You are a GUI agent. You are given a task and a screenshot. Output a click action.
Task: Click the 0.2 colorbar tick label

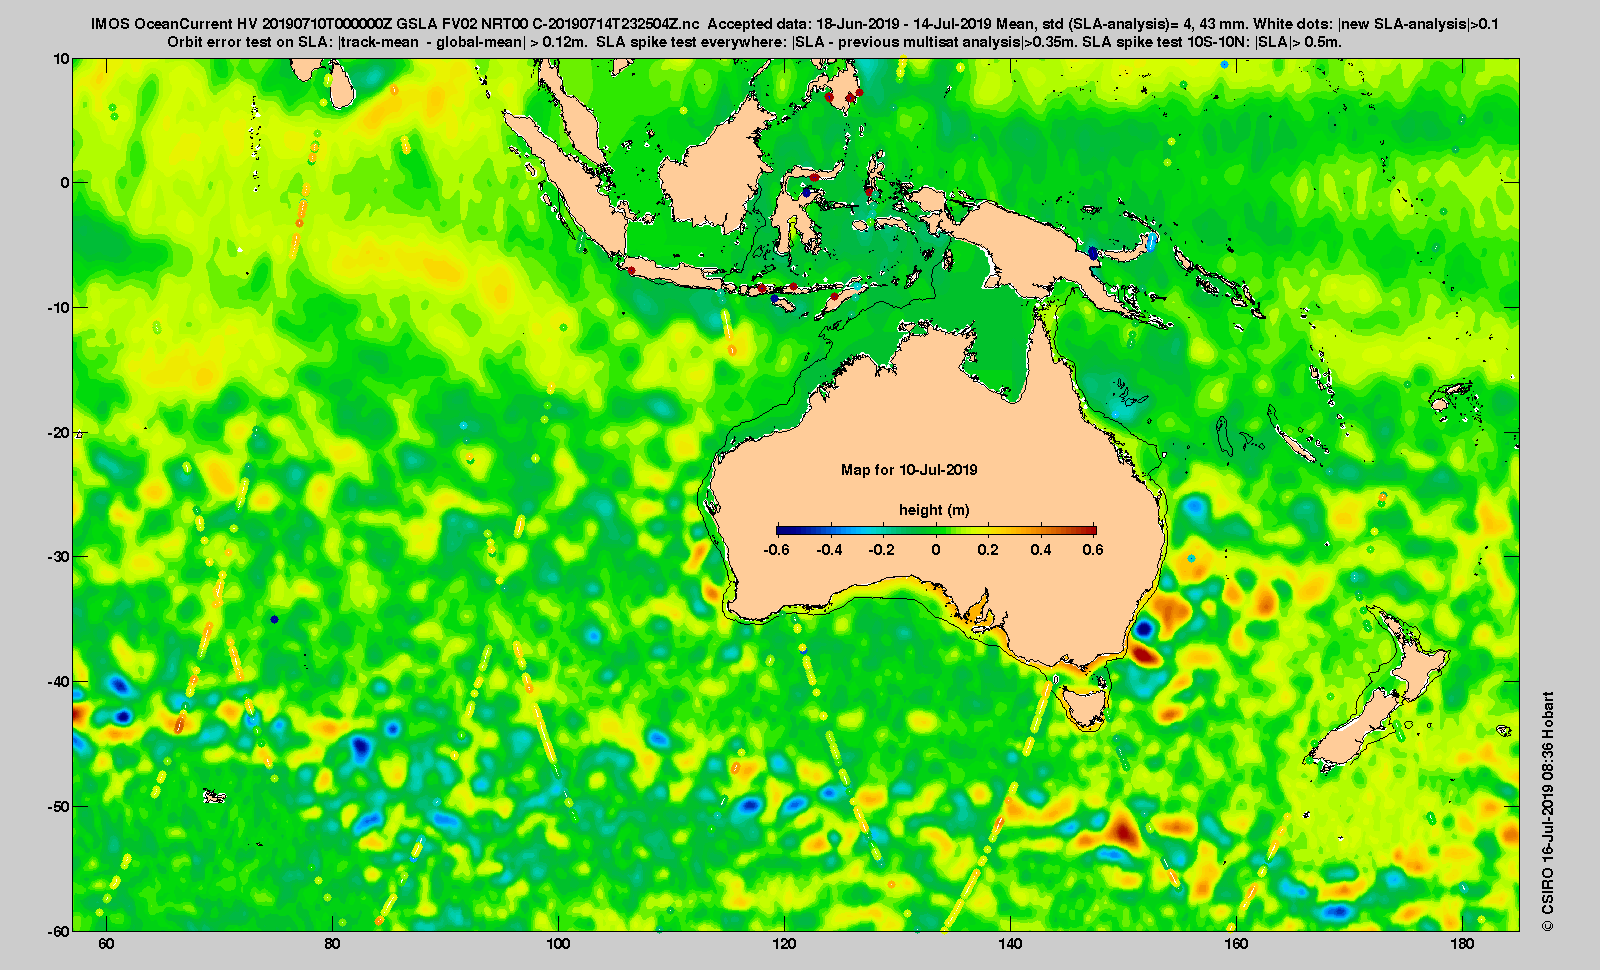pyautogui.click(x=988, y=550)
